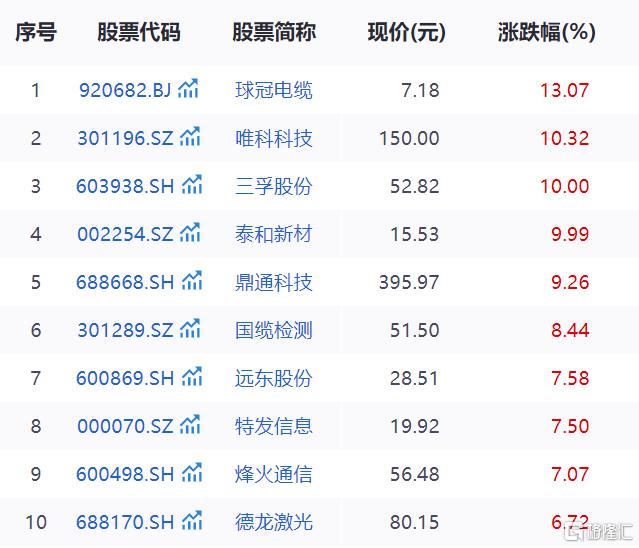Screen dimensions: 639x548
Task: Select the change value 8.44
Action: [x=570, y=330]
